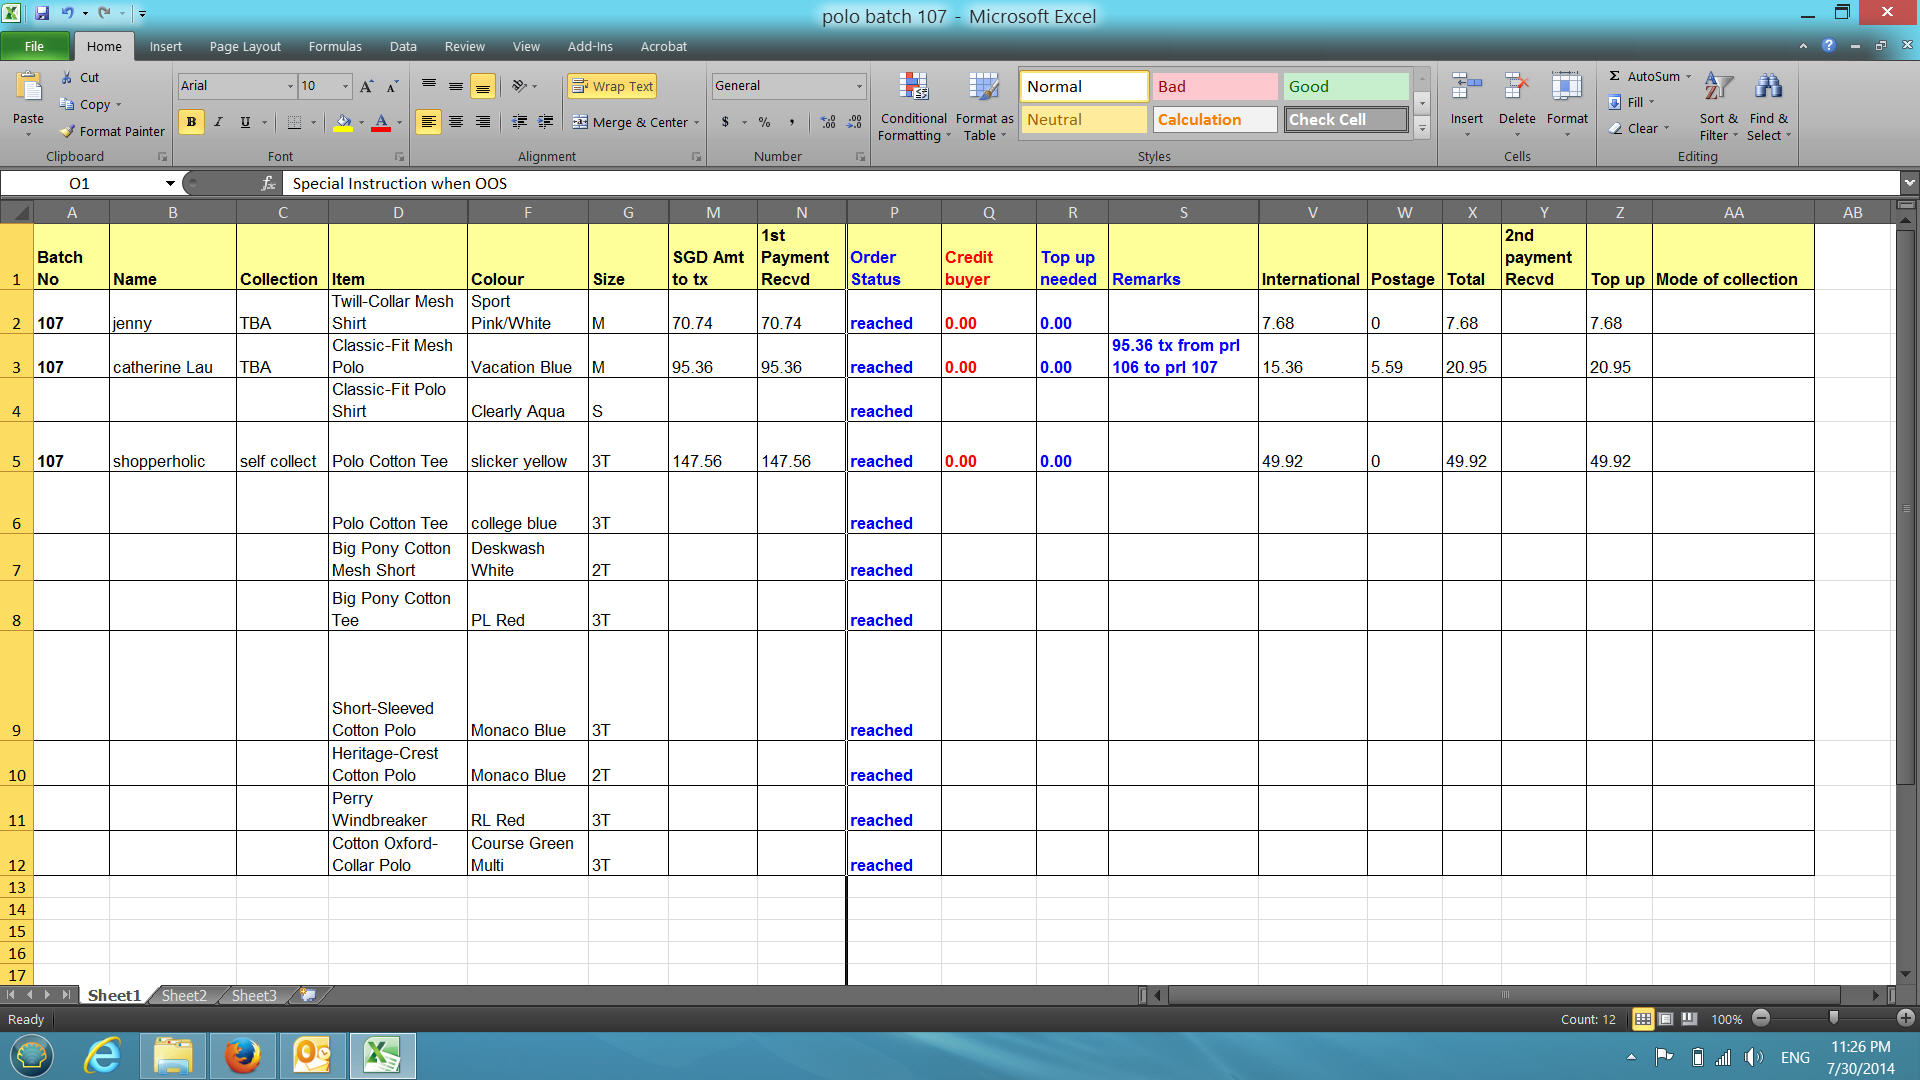Open the font size dropdown
Screen dimensions: 1920x1080
point(345,86)
